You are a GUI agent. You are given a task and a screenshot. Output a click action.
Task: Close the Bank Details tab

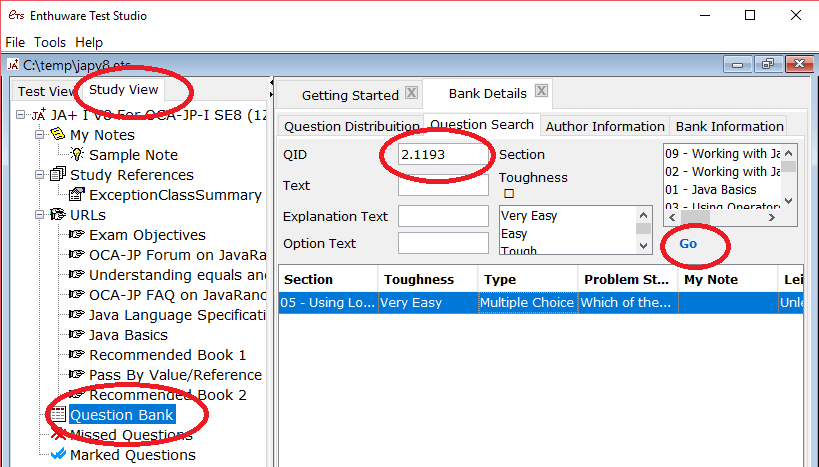pos(541,92)
